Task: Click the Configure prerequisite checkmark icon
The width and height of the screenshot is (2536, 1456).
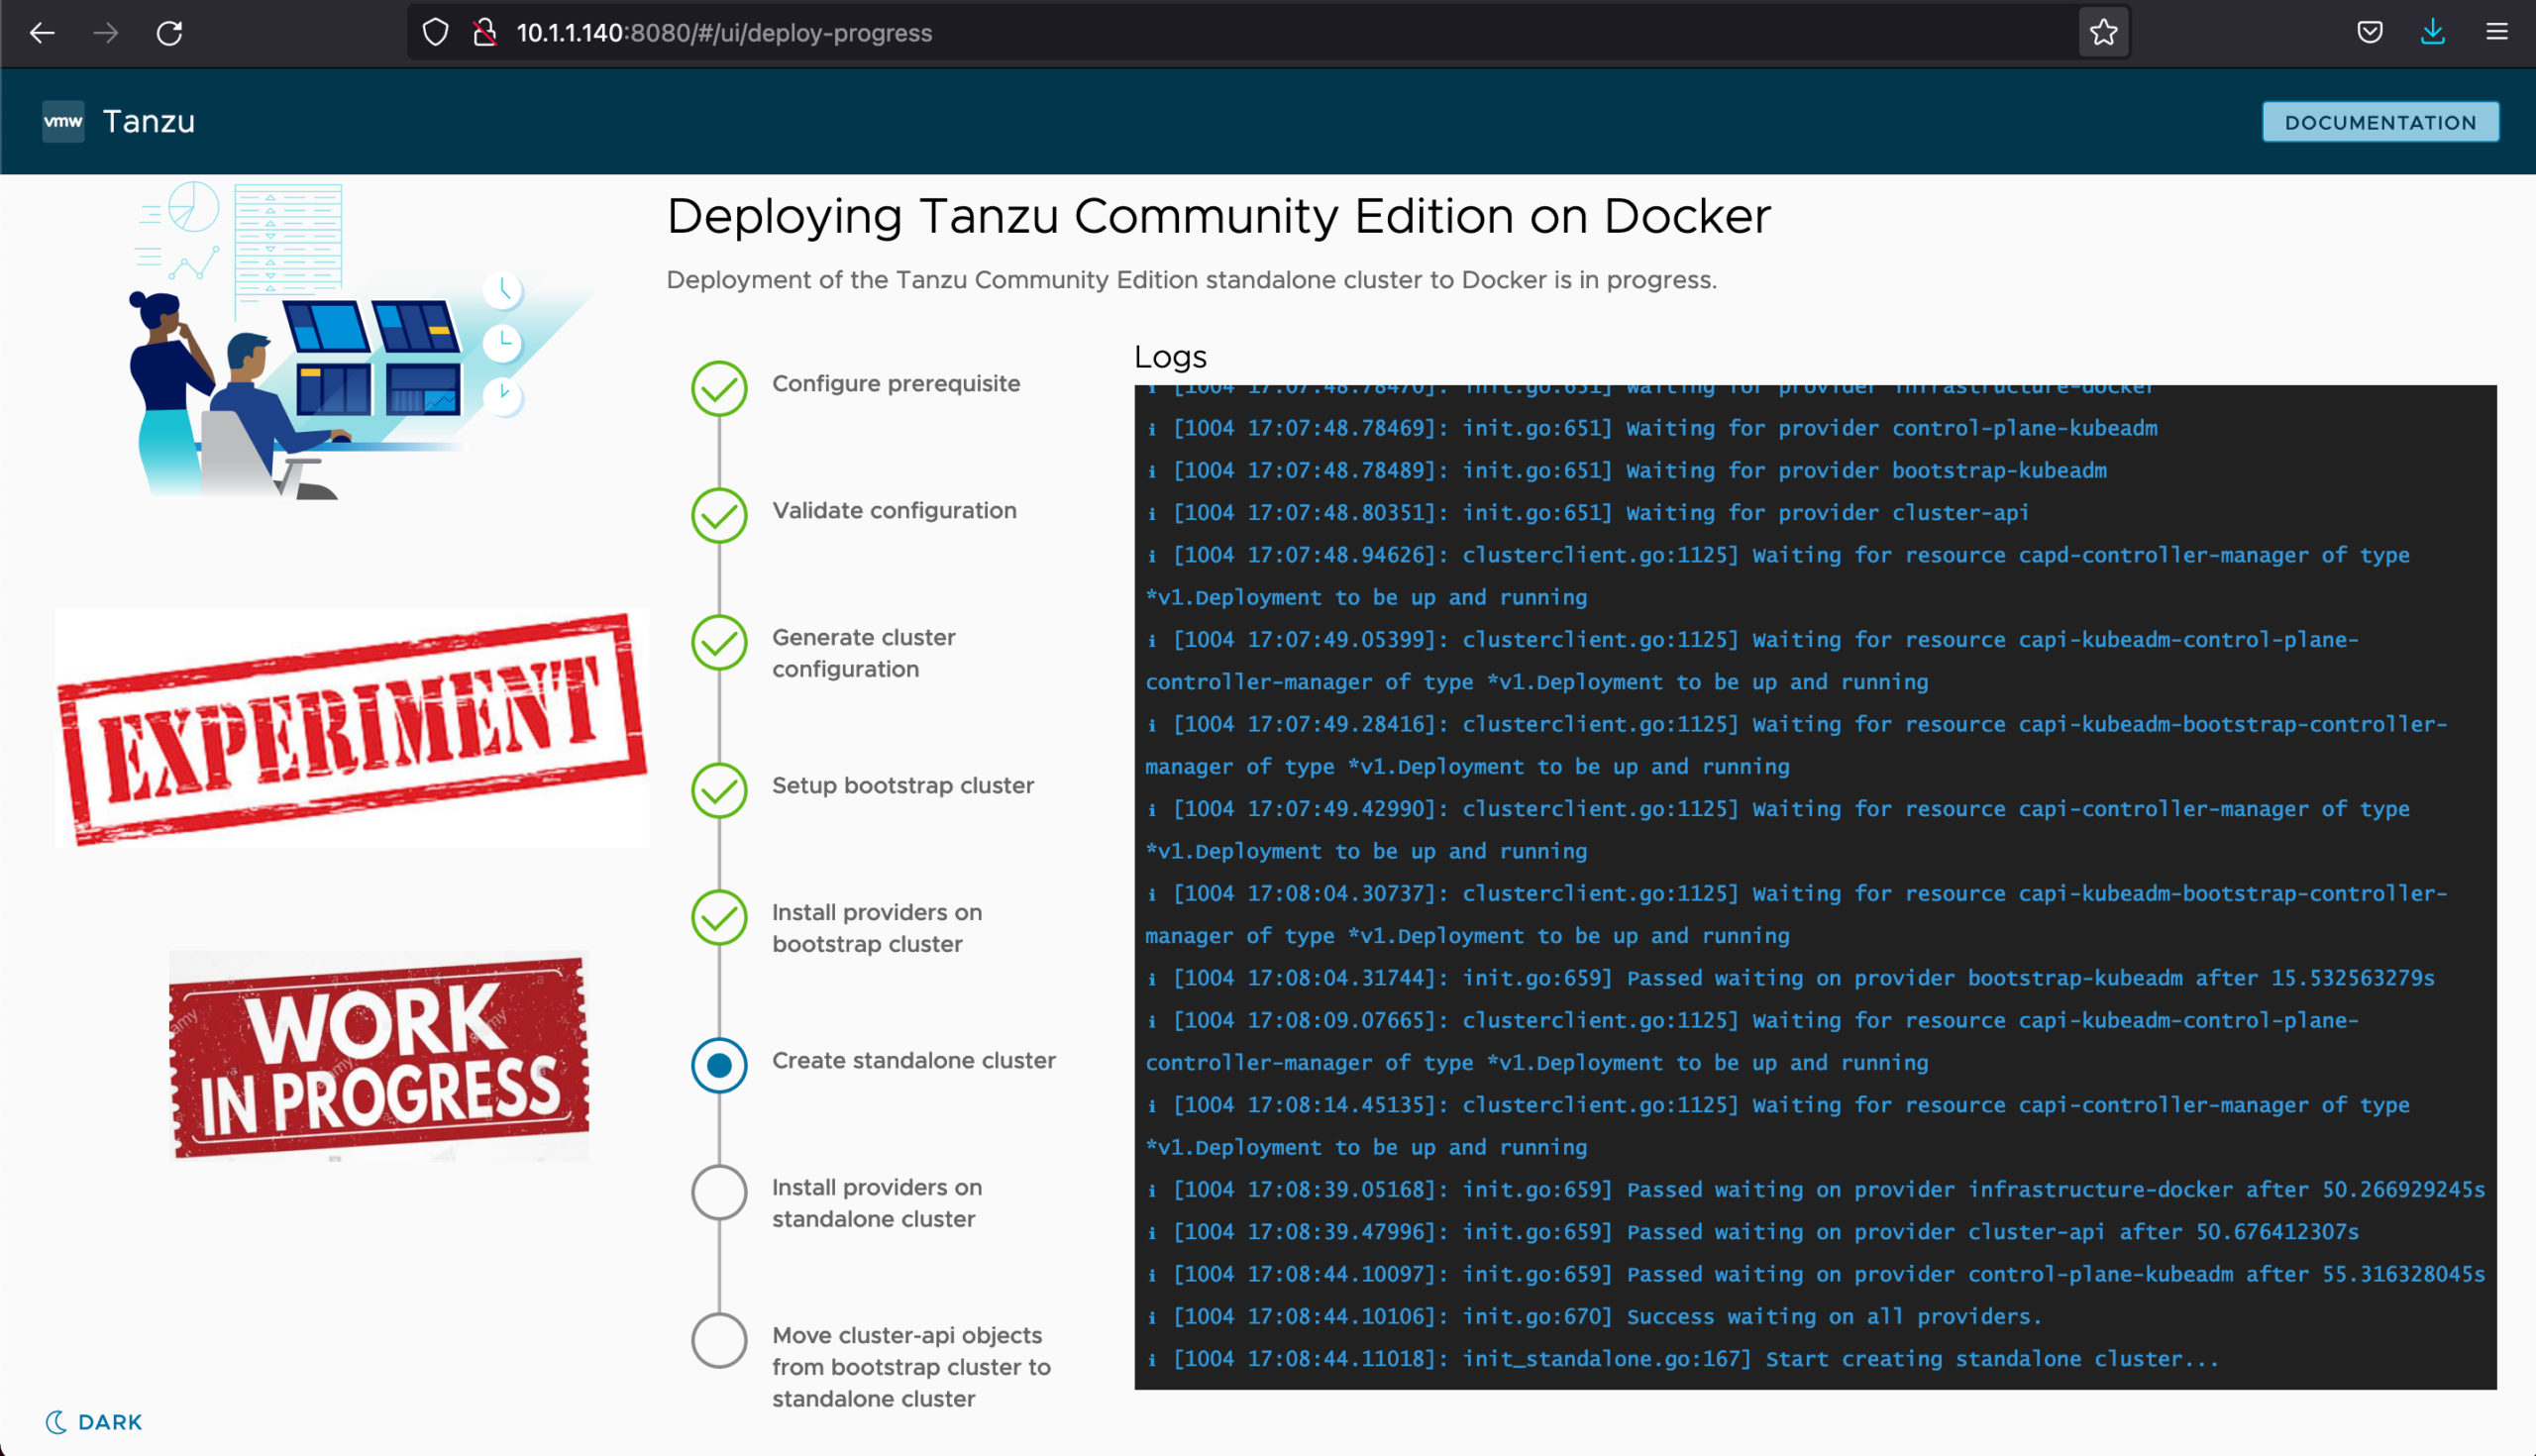Action: coord(719,389)
